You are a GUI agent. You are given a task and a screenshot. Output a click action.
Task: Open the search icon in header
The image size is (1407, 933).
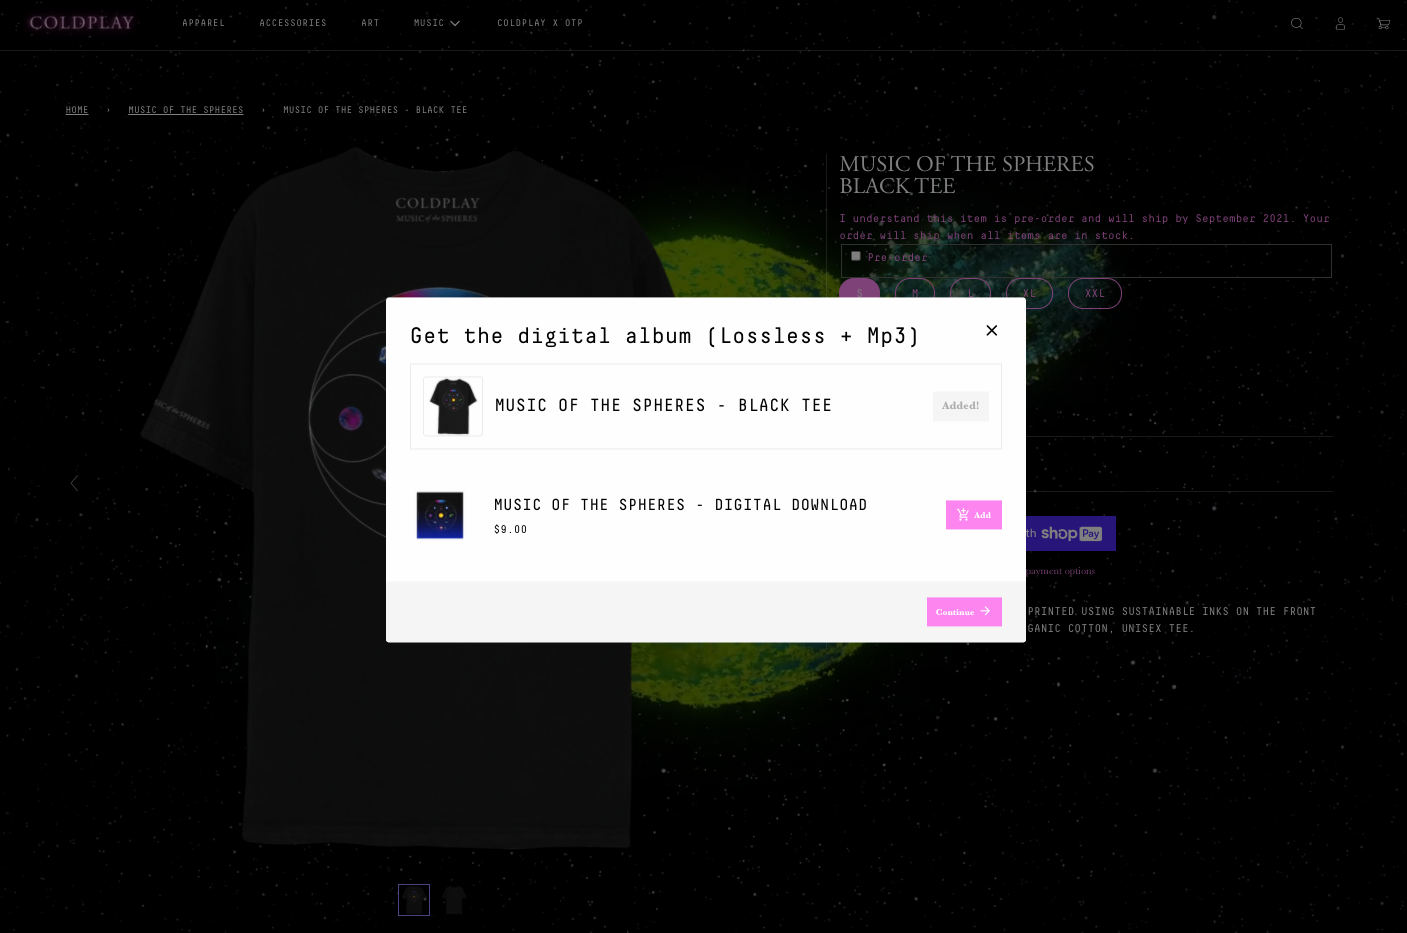[x=1297, y=23]
